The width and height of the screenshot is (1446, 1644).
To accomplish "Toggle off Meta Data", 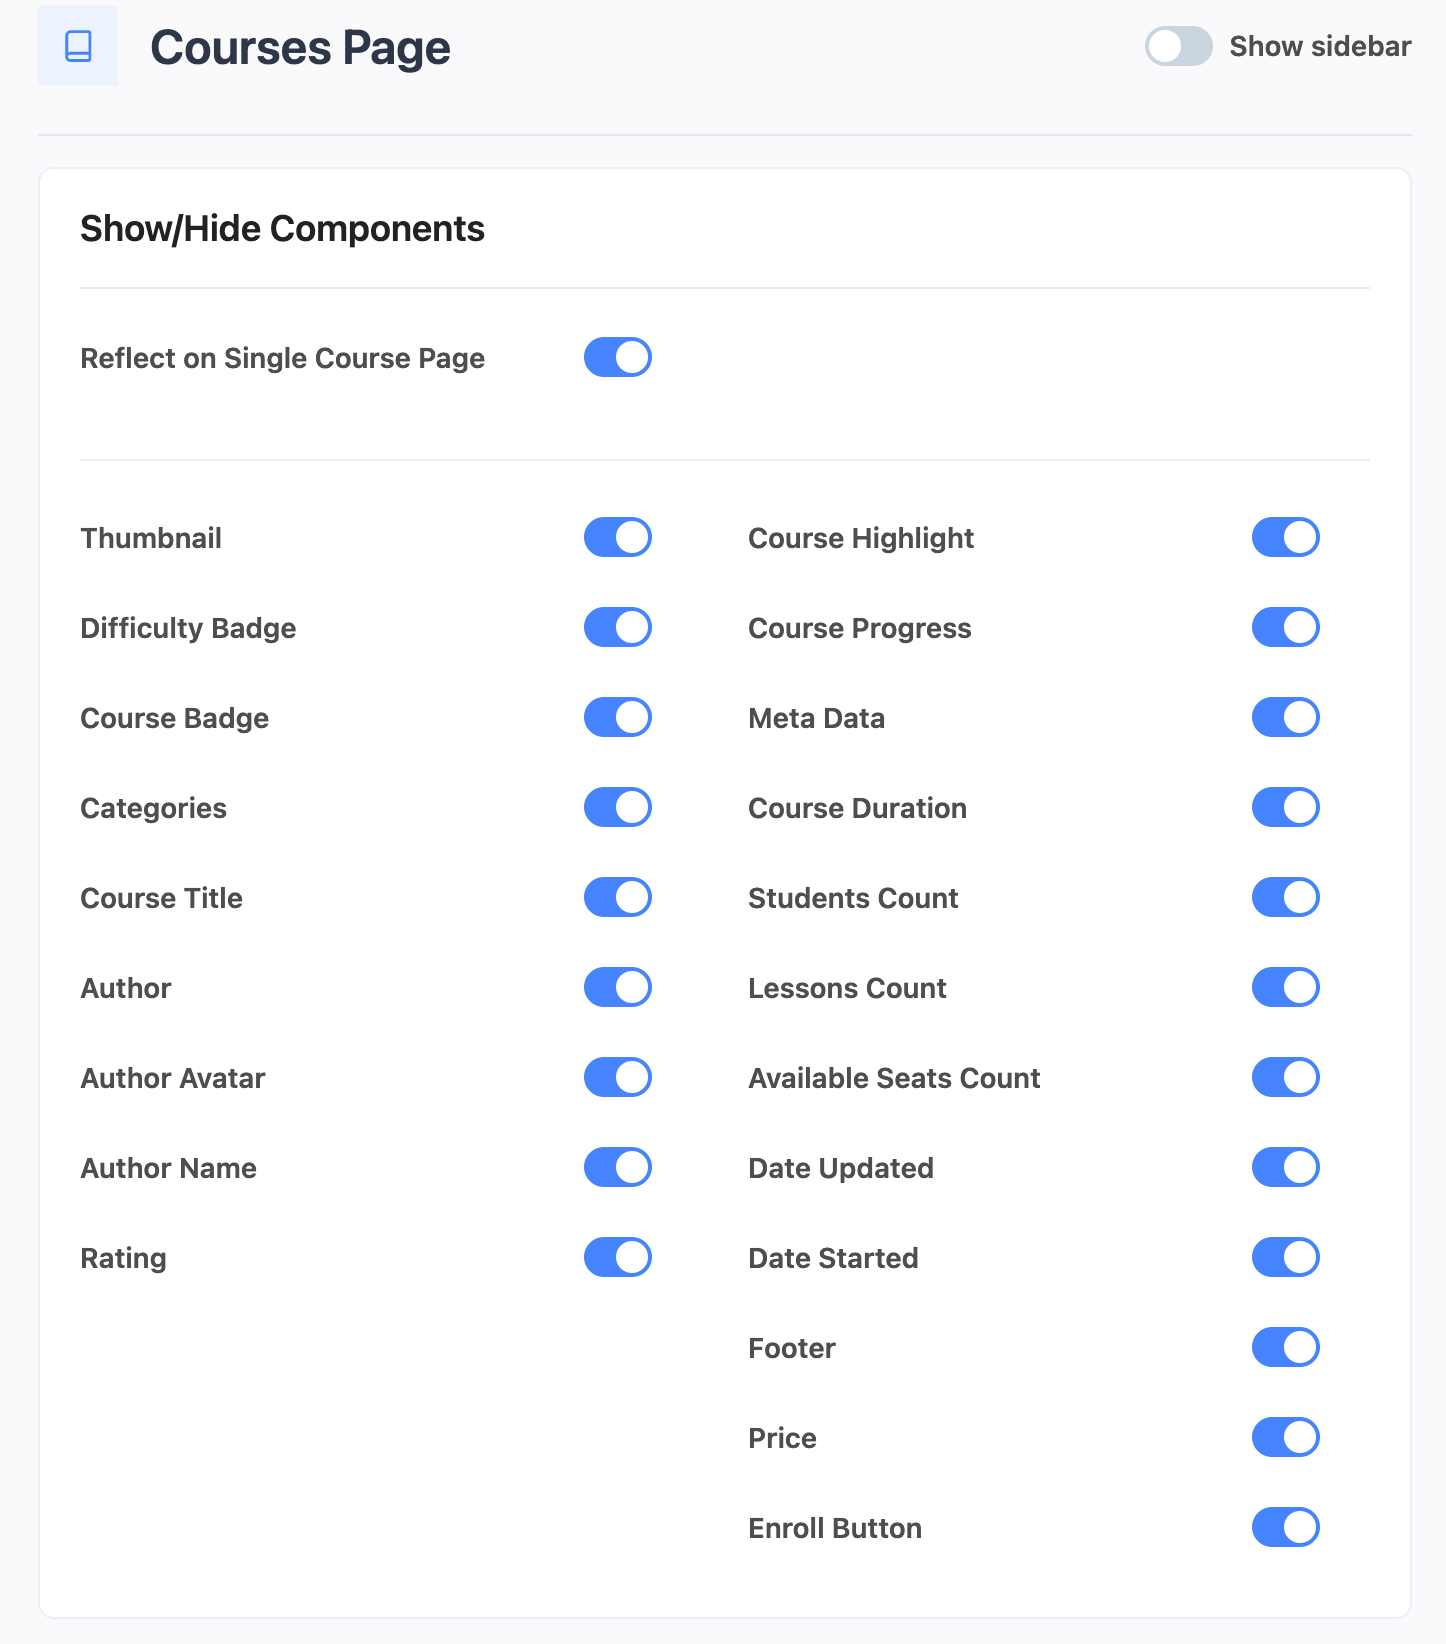I will pyautogui.click(x=1286, y=717).
